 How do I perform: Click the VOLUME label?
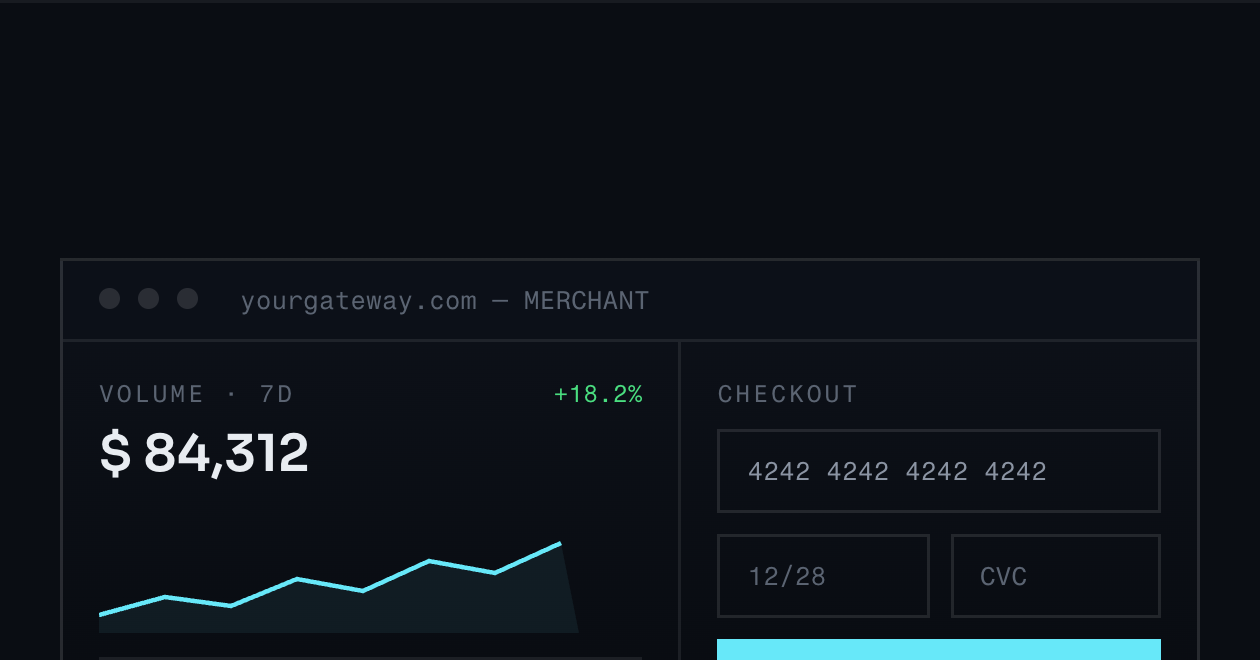(152, 394)
